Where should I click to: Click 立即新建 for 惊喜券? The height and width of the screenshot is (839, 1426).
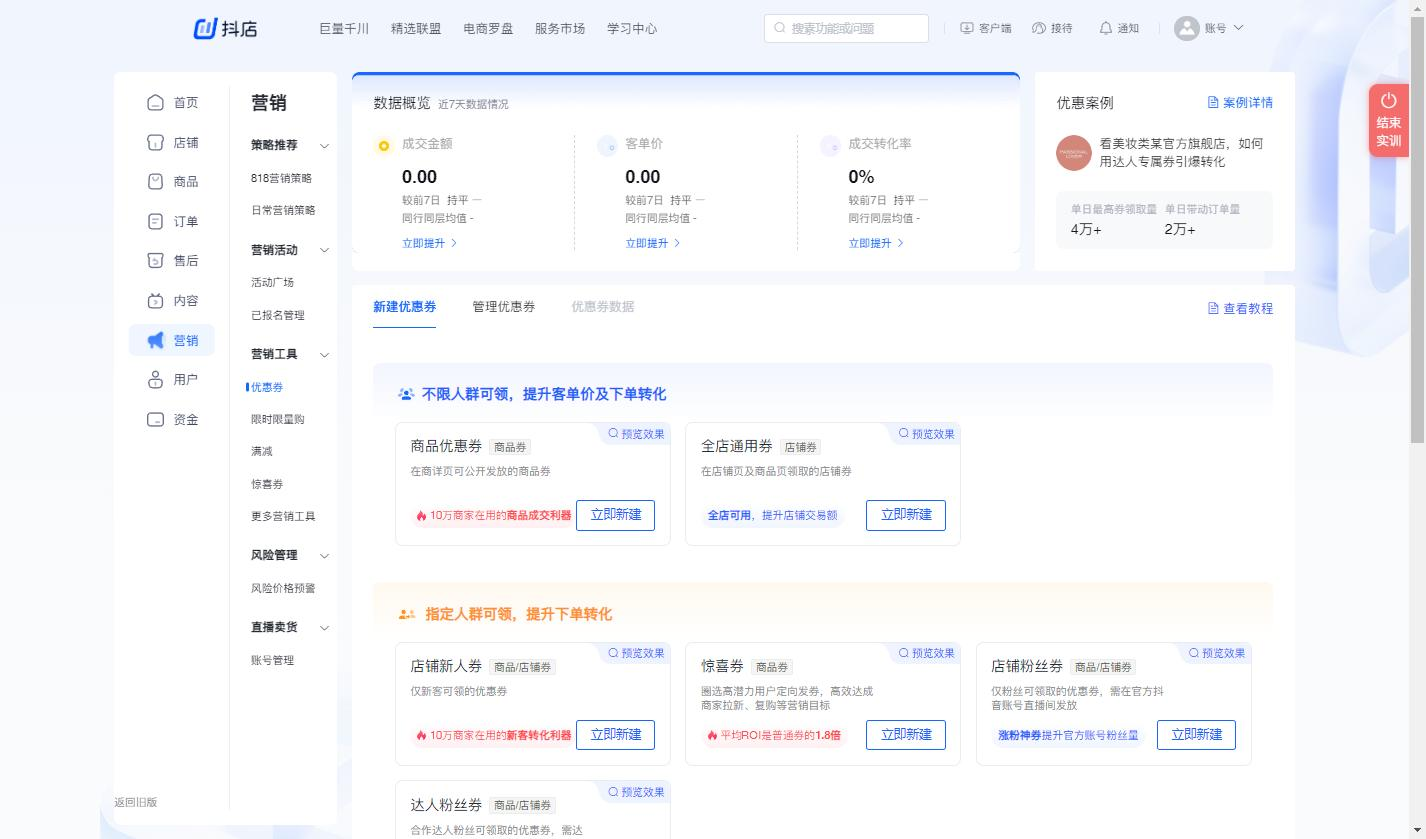906,735
